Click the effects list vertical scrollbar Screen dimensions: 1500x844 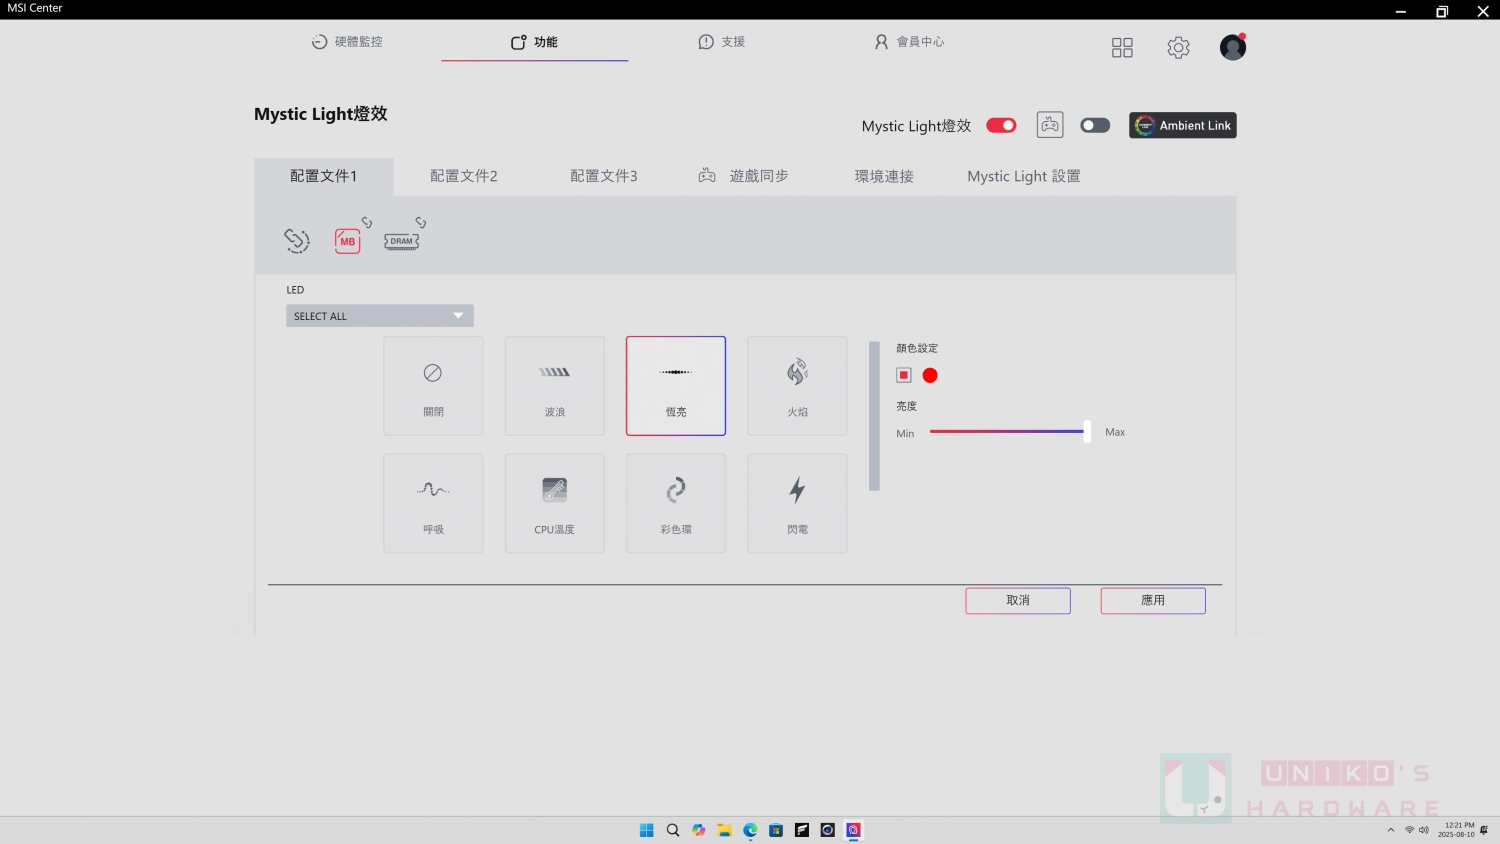[874, 416]
